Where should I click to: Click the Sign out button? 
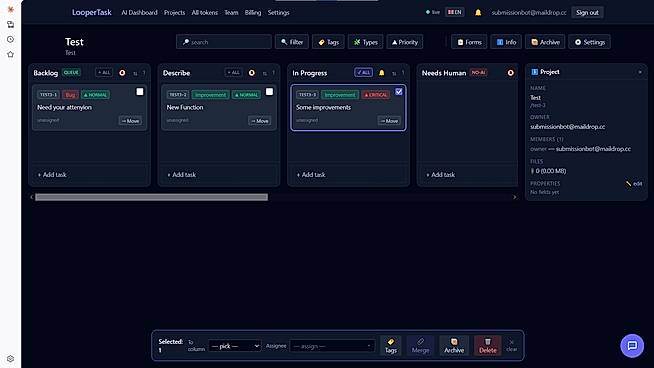(x=587, y=13)
